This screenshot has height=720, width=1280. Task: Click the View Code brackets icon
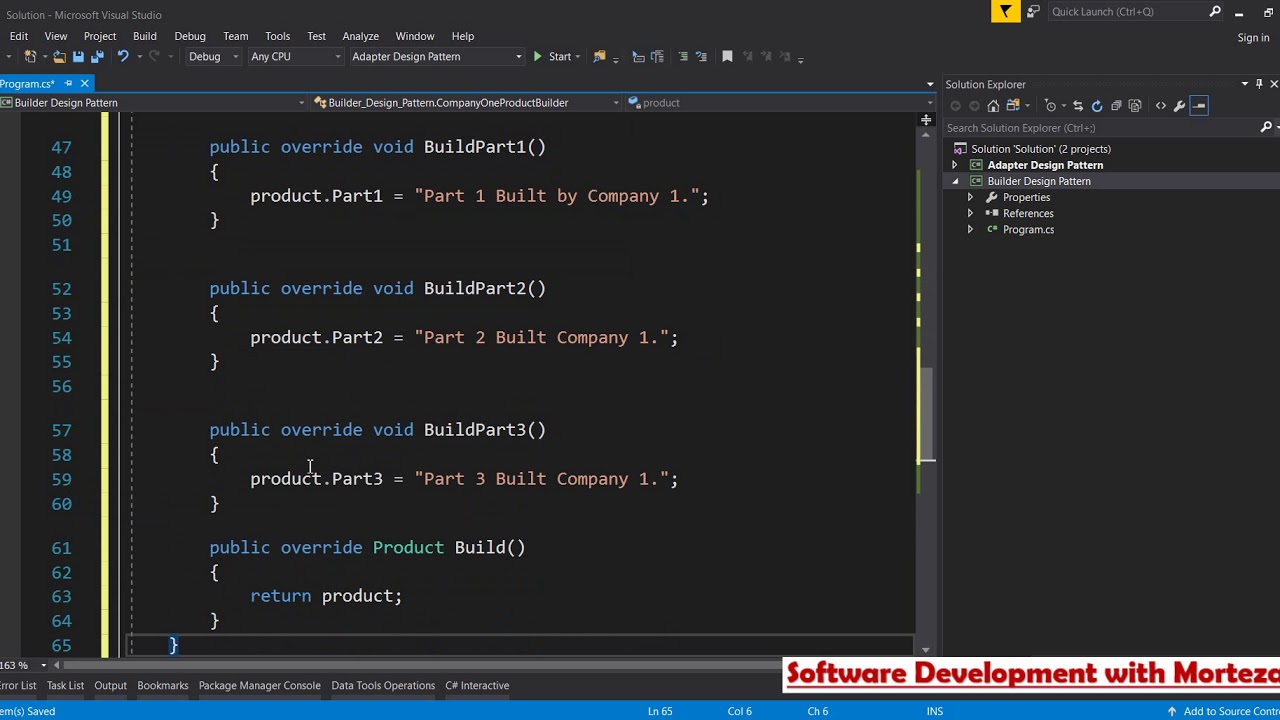1160,106
